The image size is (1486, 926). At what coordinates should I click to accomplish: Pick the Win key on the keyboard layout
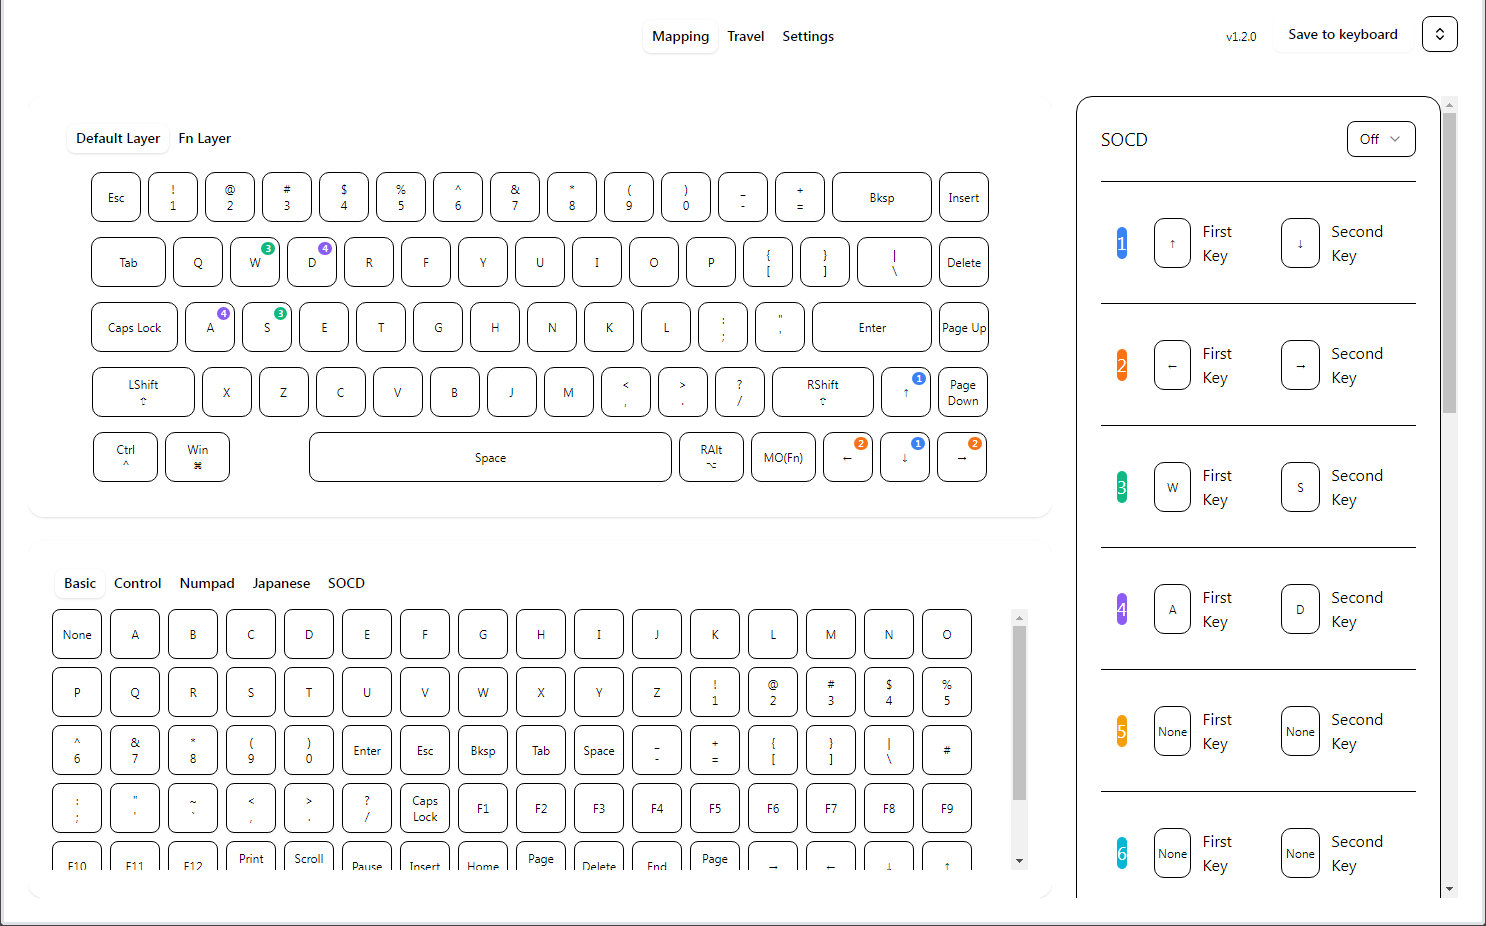pyautogui.click(x=197, y=457)
